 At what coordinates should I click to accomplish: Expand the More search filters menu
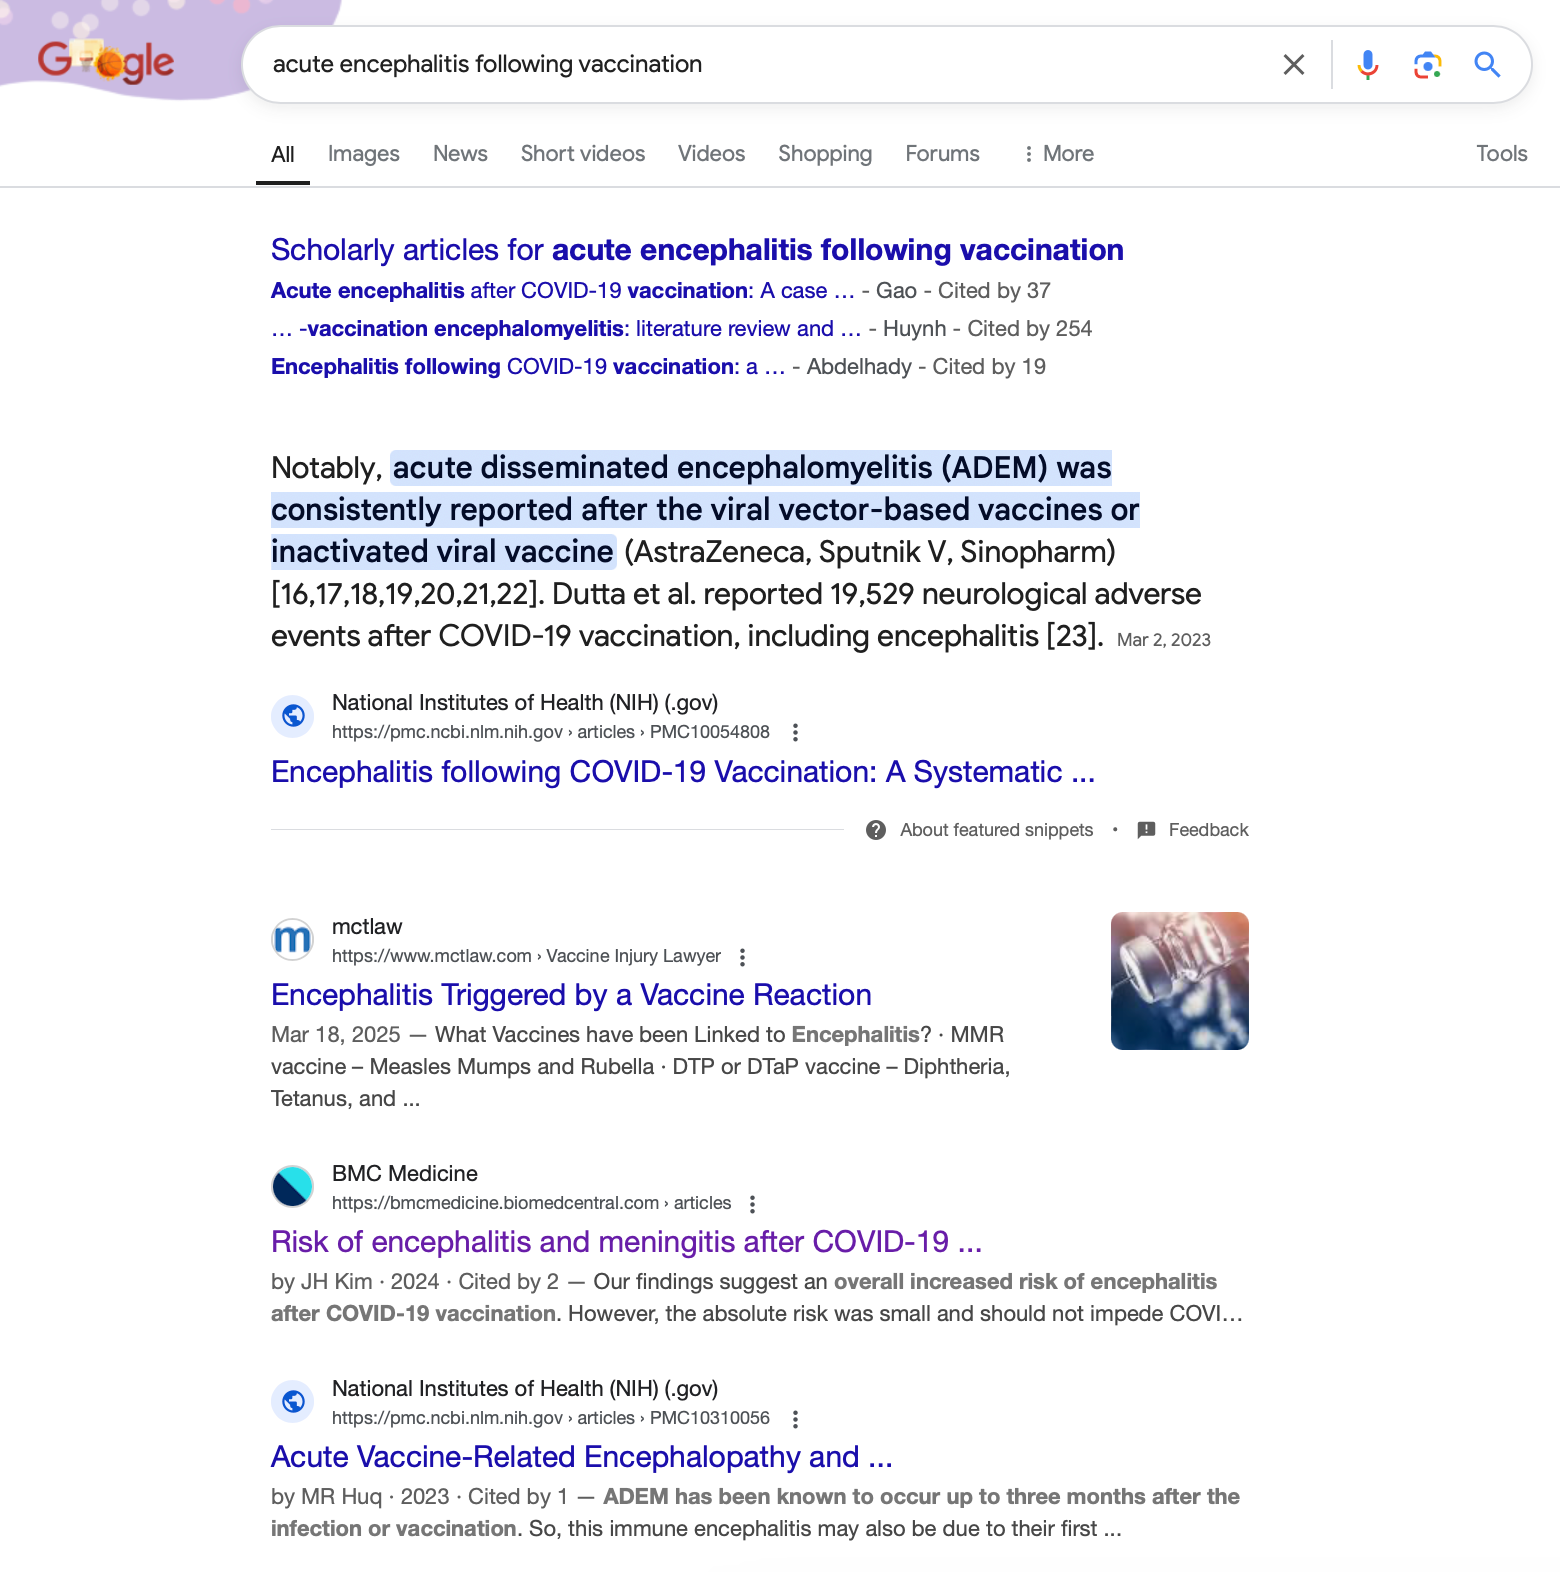(1057, 154)
